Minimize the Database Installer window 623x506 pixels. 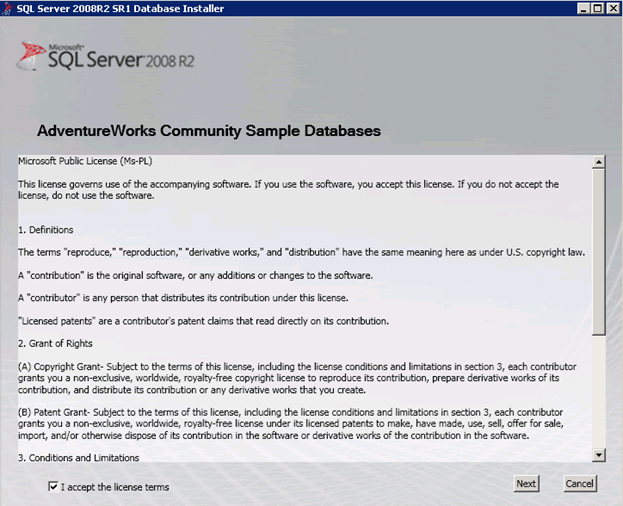581,8
